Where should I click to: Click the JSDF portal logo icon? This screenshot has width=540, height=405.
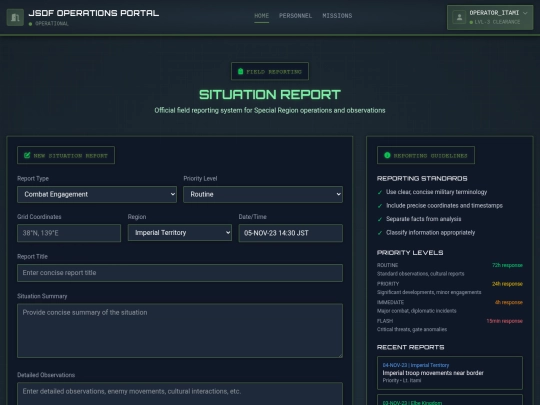pos(15,17)
